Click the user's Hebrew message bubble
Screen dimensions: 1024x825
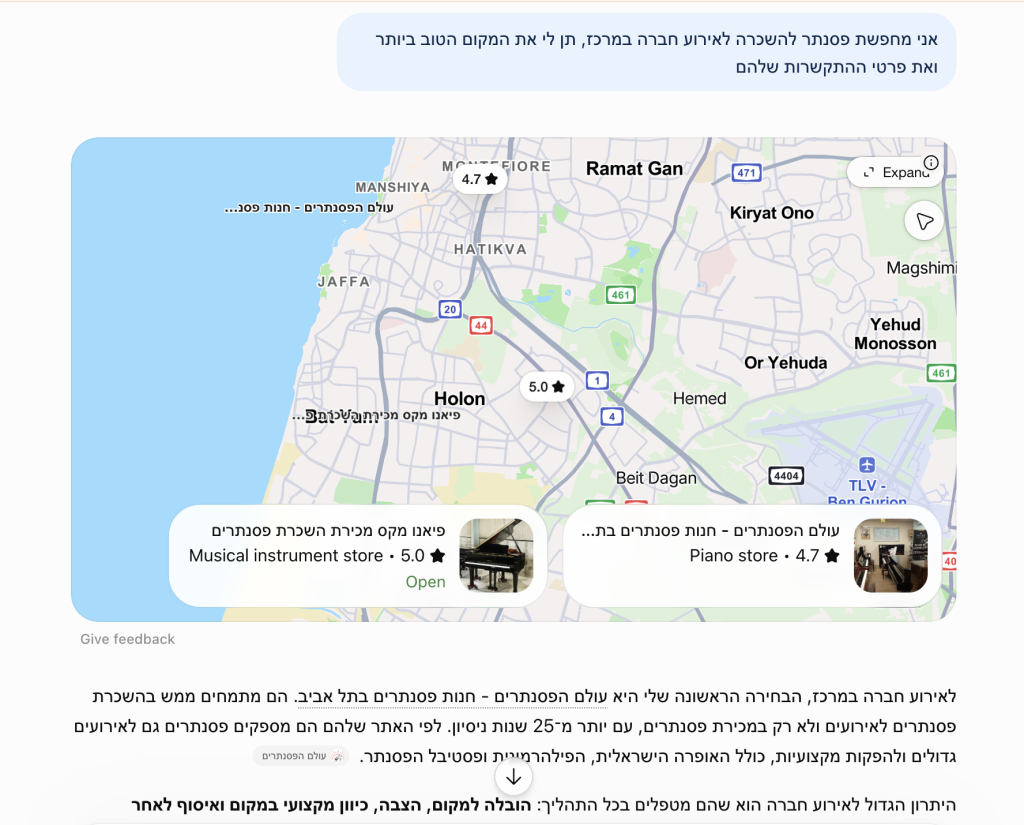coord(647,52)
